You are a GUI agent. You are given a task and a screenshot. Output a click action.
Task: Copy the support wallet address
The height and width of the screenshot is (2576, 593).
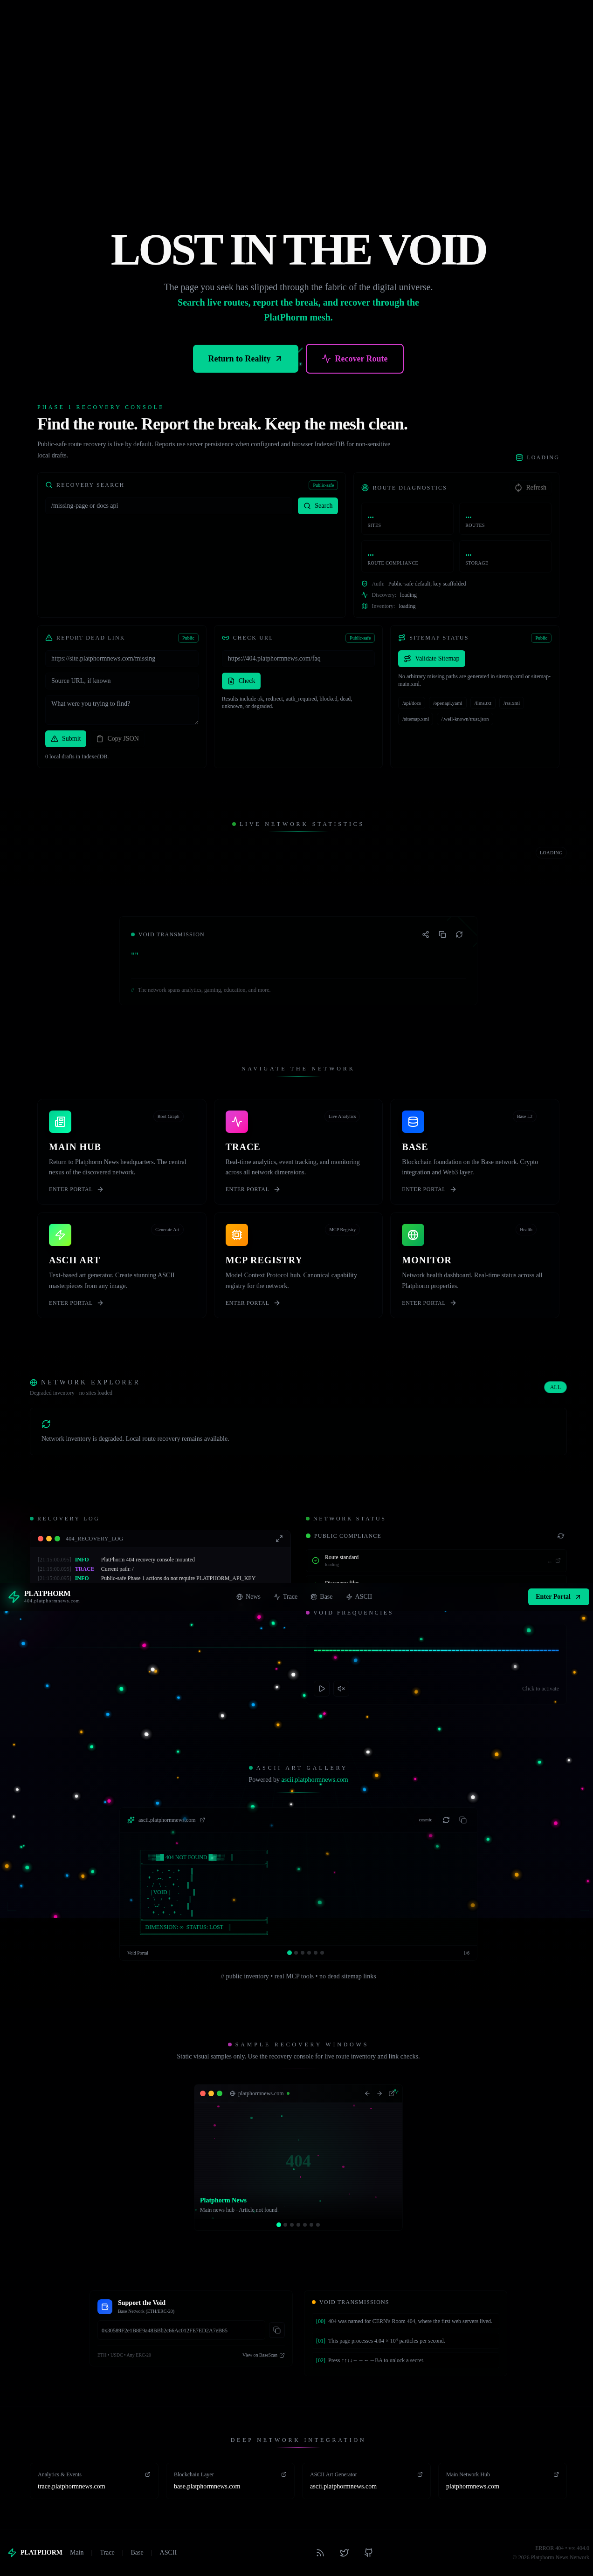click(x=277, y=2330)
